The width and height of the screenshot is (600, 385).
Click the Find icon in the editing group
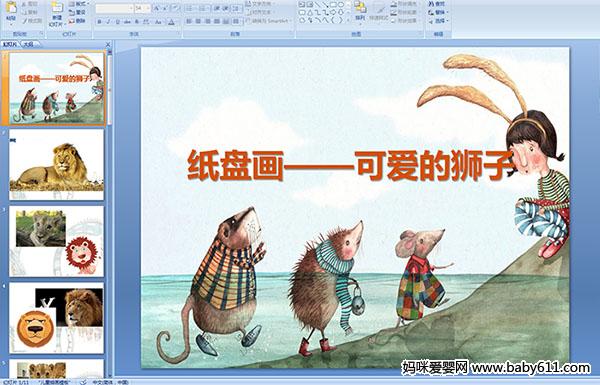coord(437,4)
